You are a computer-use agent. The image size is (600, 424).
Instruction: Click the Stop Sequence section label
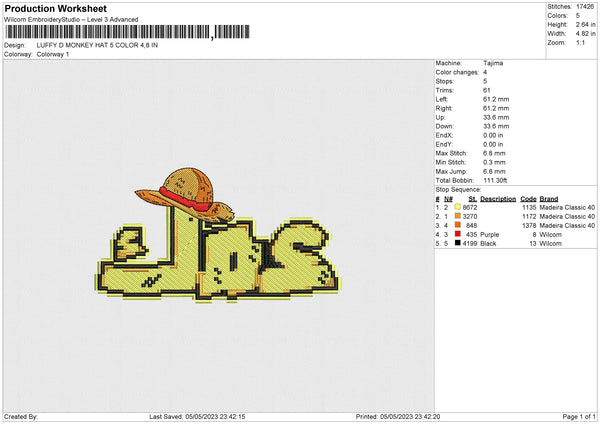458,189
